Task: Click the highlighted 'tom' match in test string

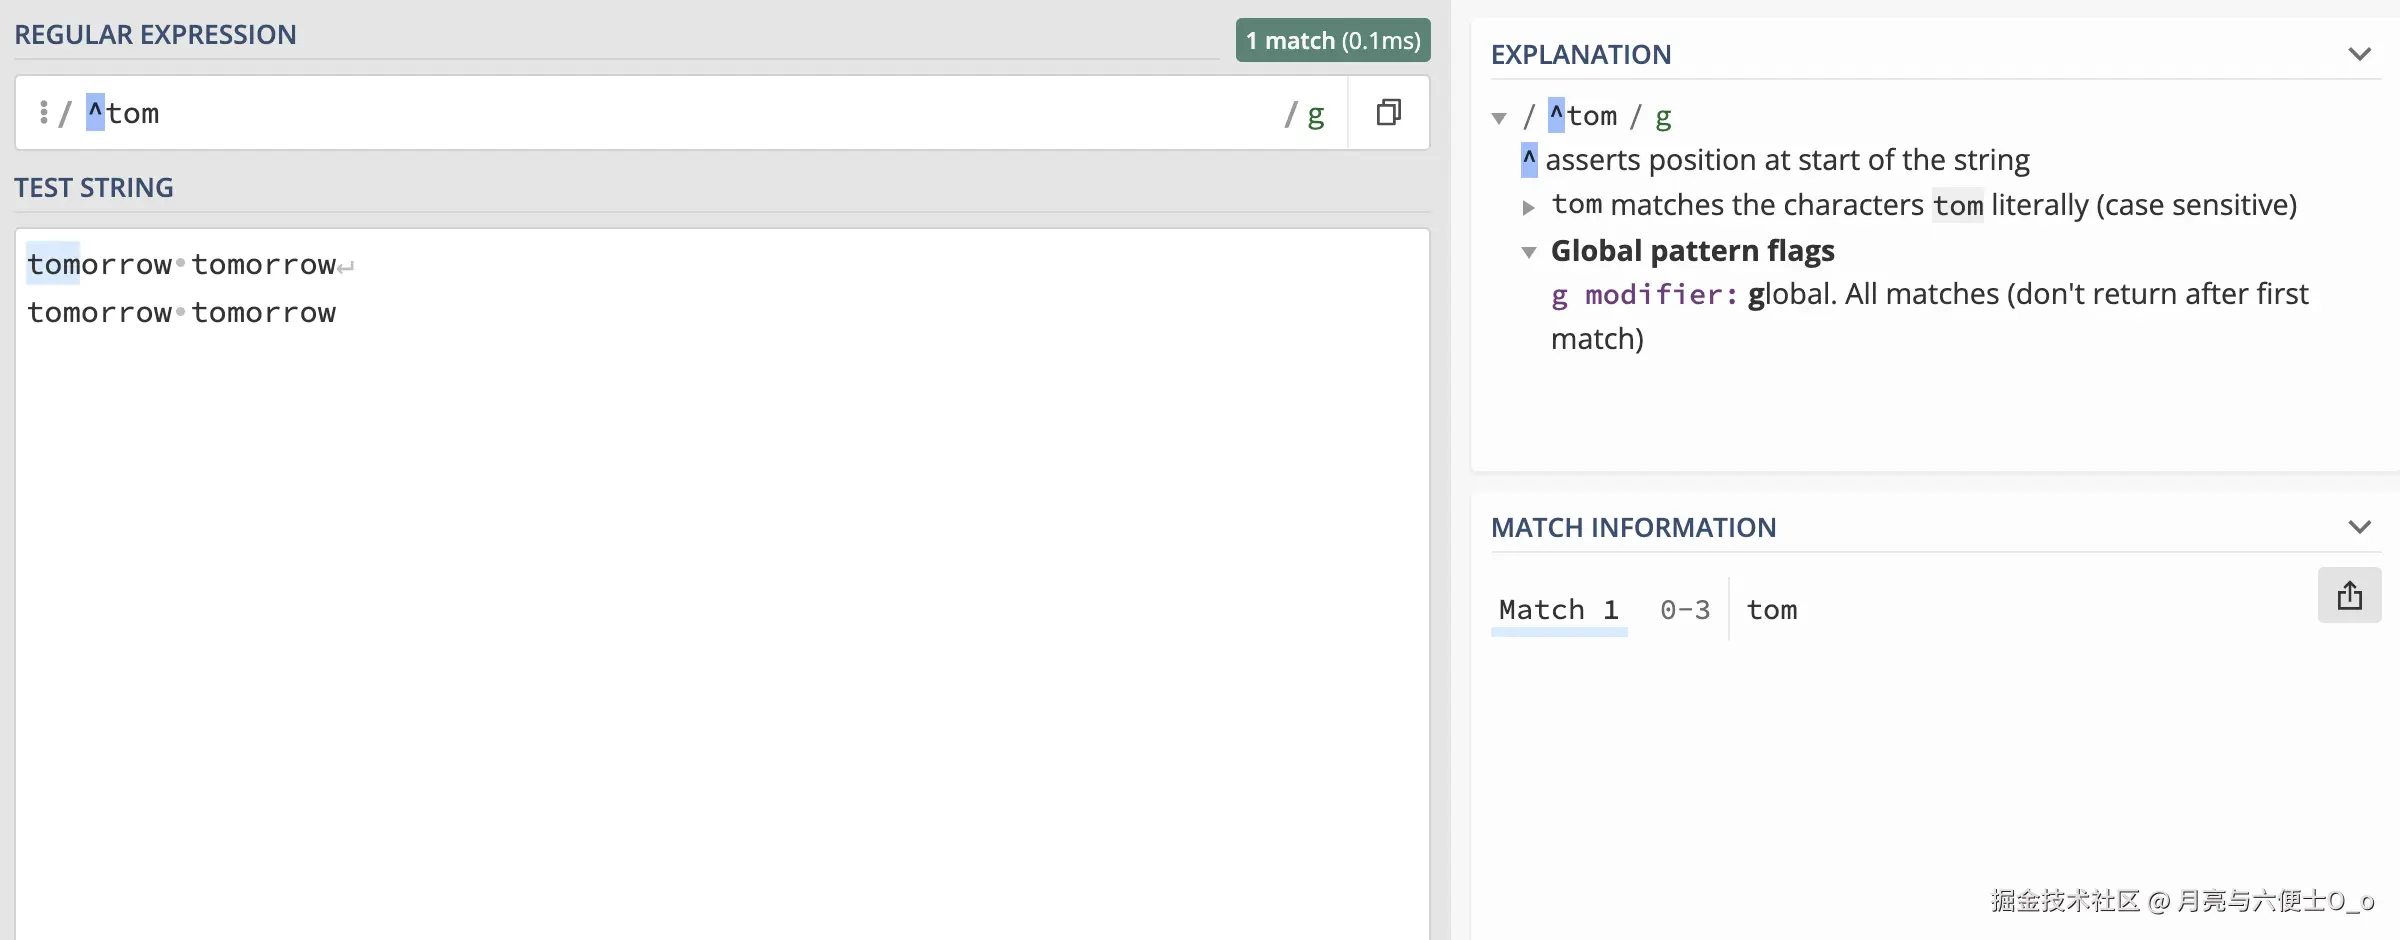Action: 53,264
